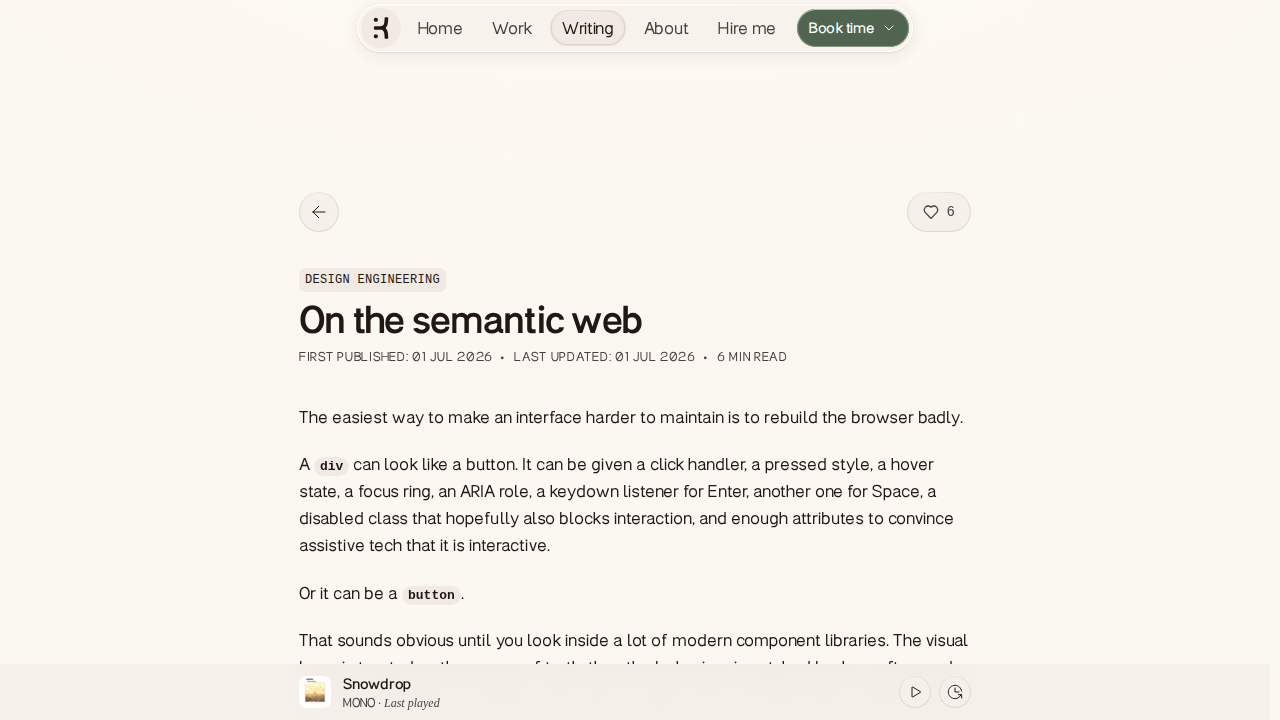
Task: Expand the Book time dropdown chevron
Action: point(889,28)
